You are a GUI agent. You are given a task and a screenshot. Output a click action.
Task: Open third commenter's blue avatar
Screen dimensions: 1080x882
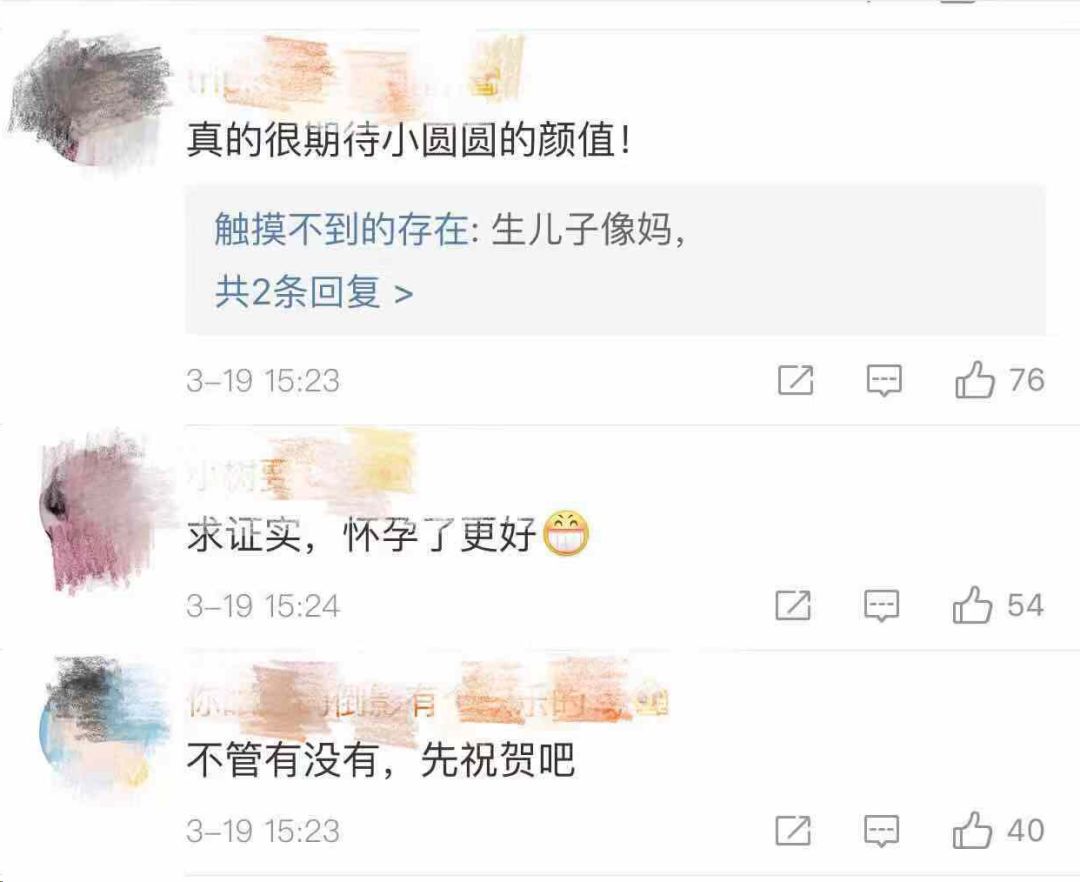click(x=105, y=730)
